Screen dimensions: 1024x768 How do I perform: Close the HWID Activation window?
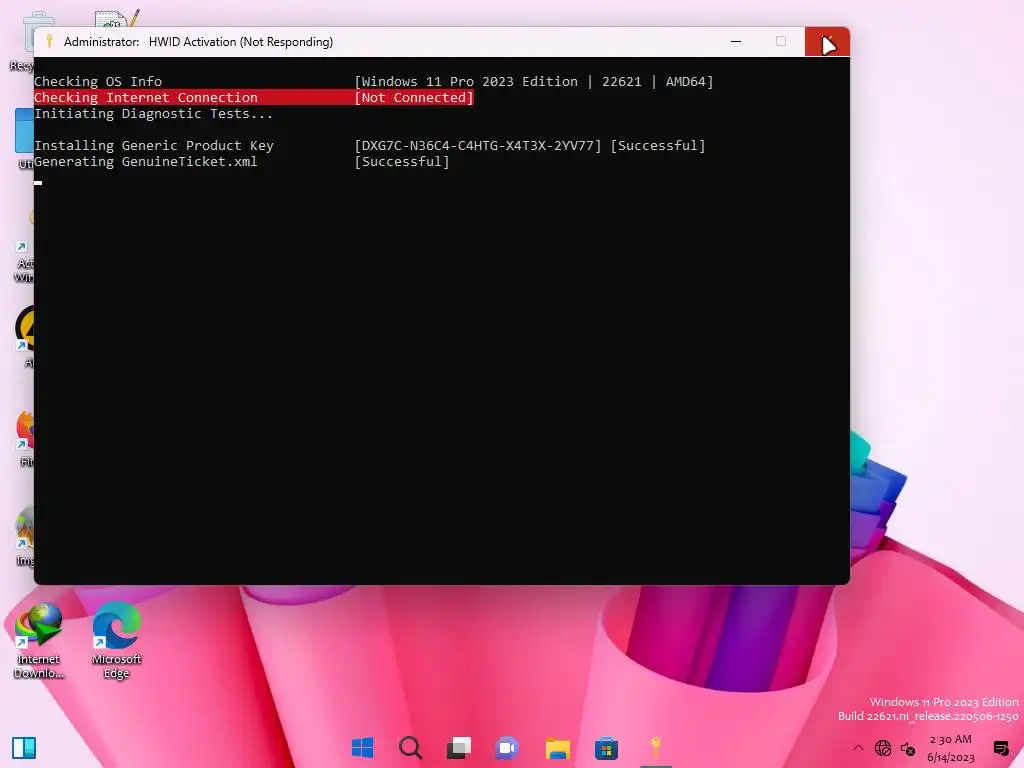point(827,41)
